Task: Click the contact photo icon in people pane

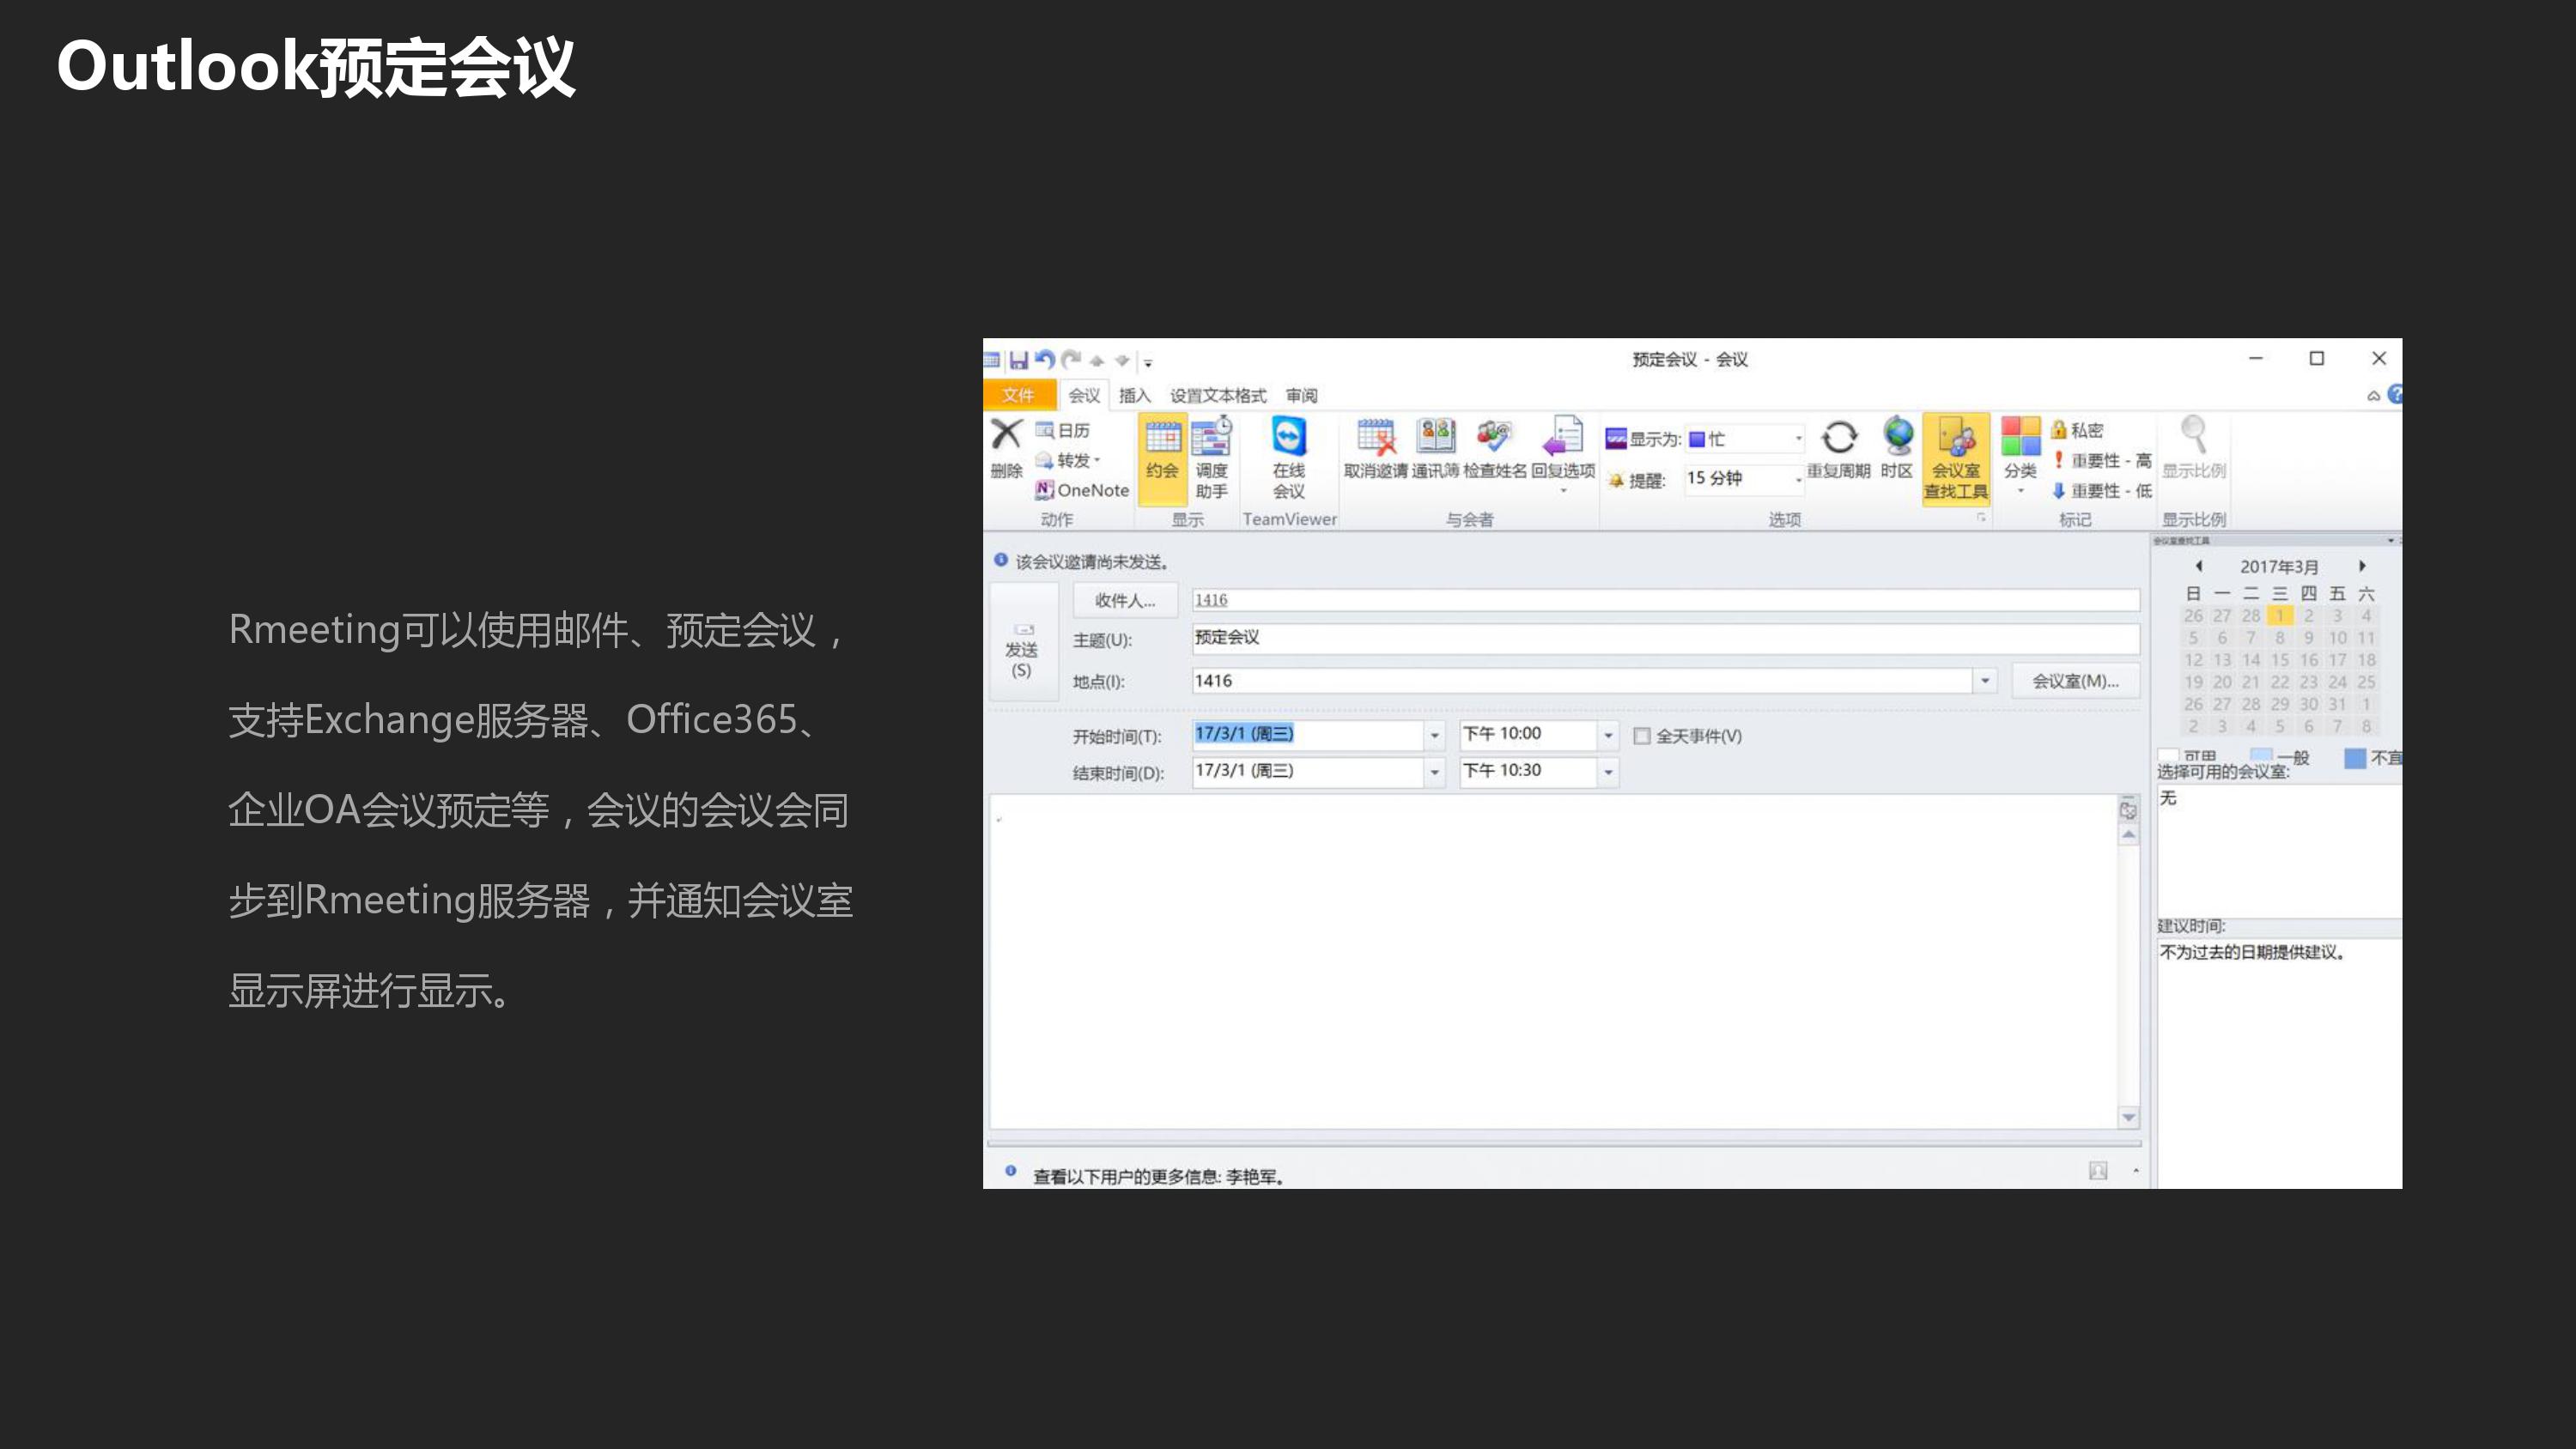Action: pos(2098,1171)
